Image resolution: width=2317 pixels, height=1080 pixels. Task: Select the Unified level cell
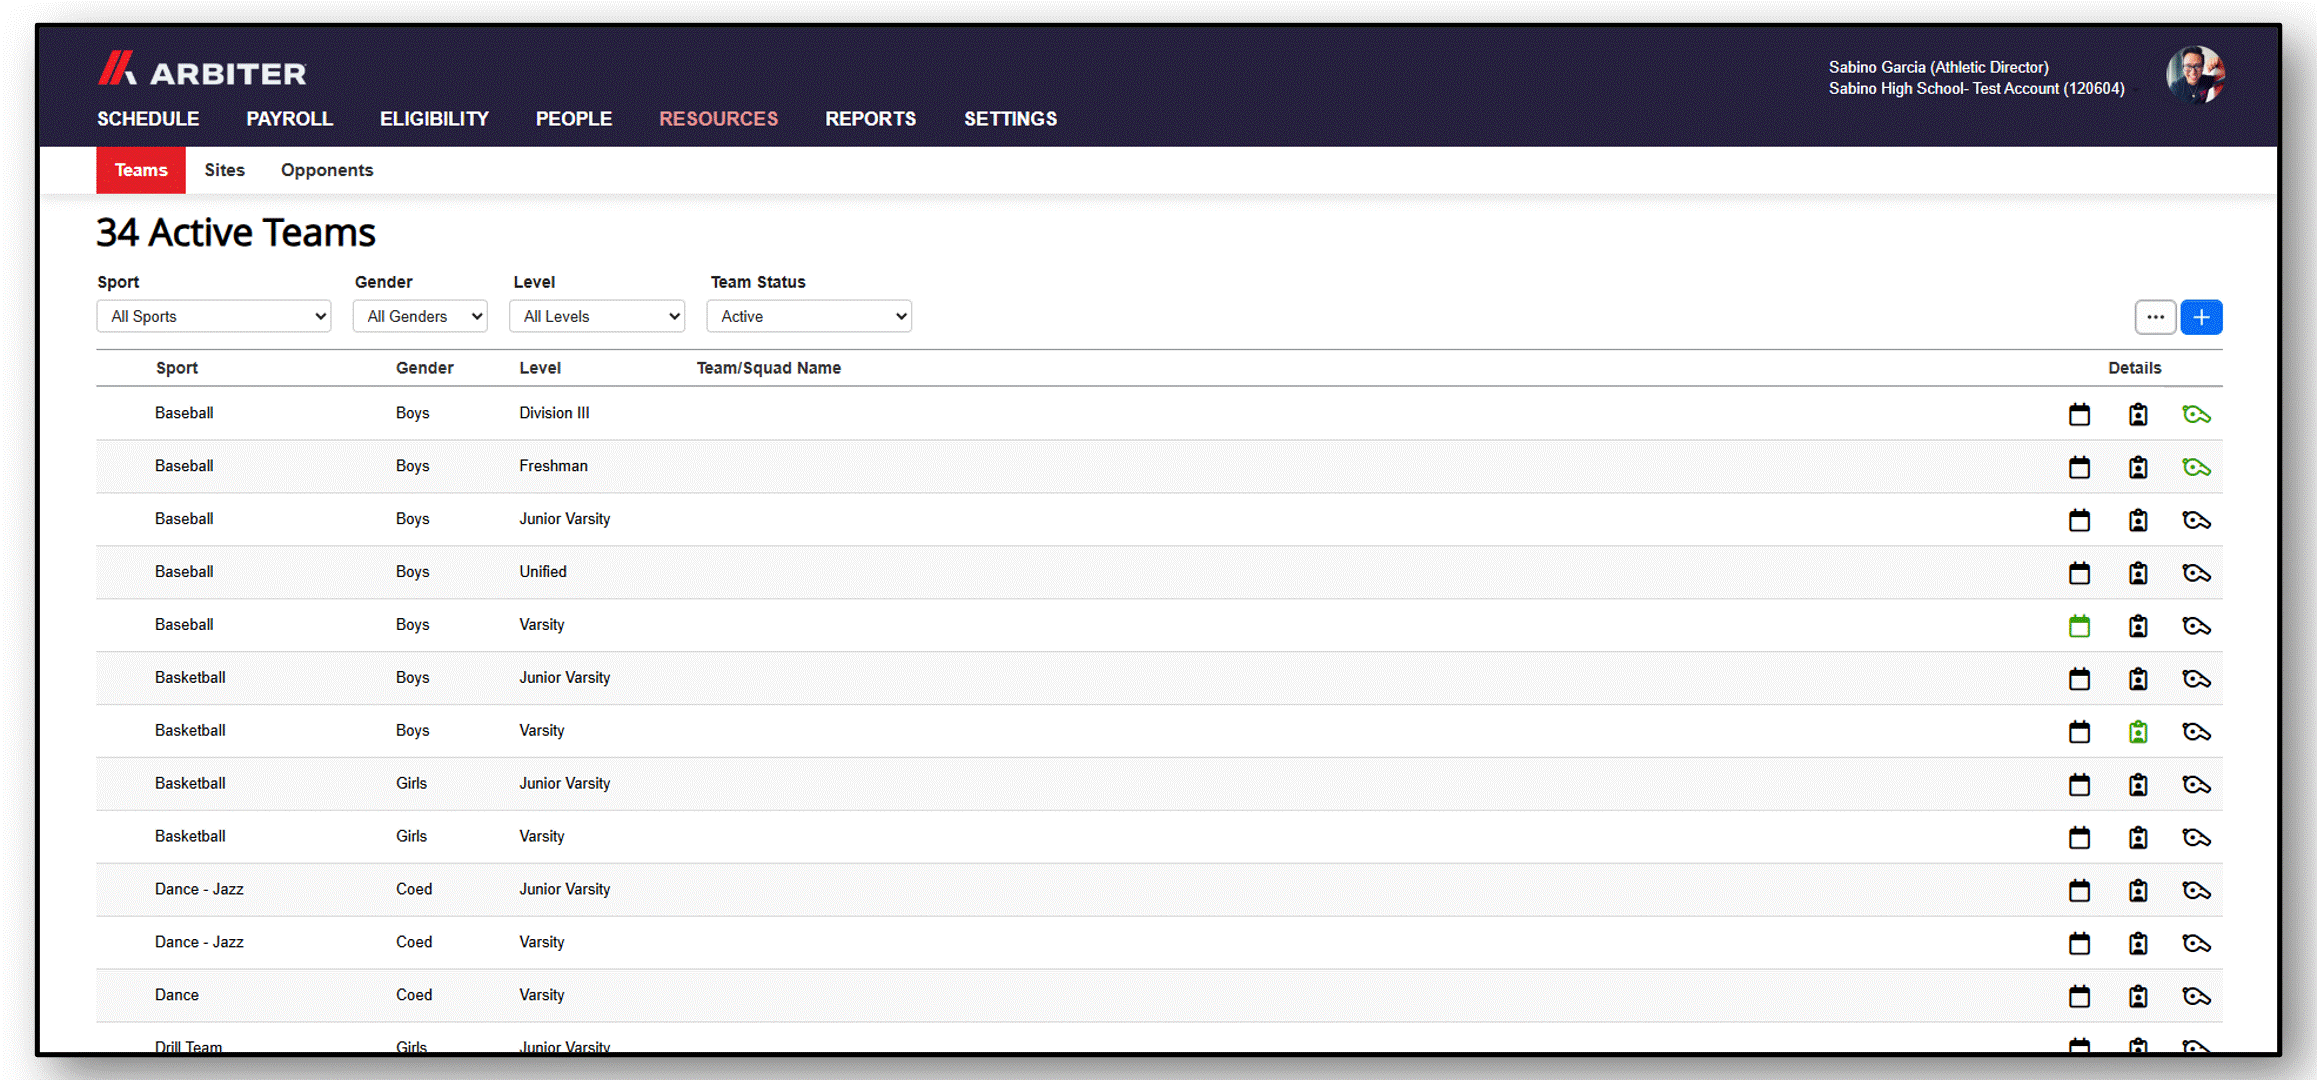543,572
